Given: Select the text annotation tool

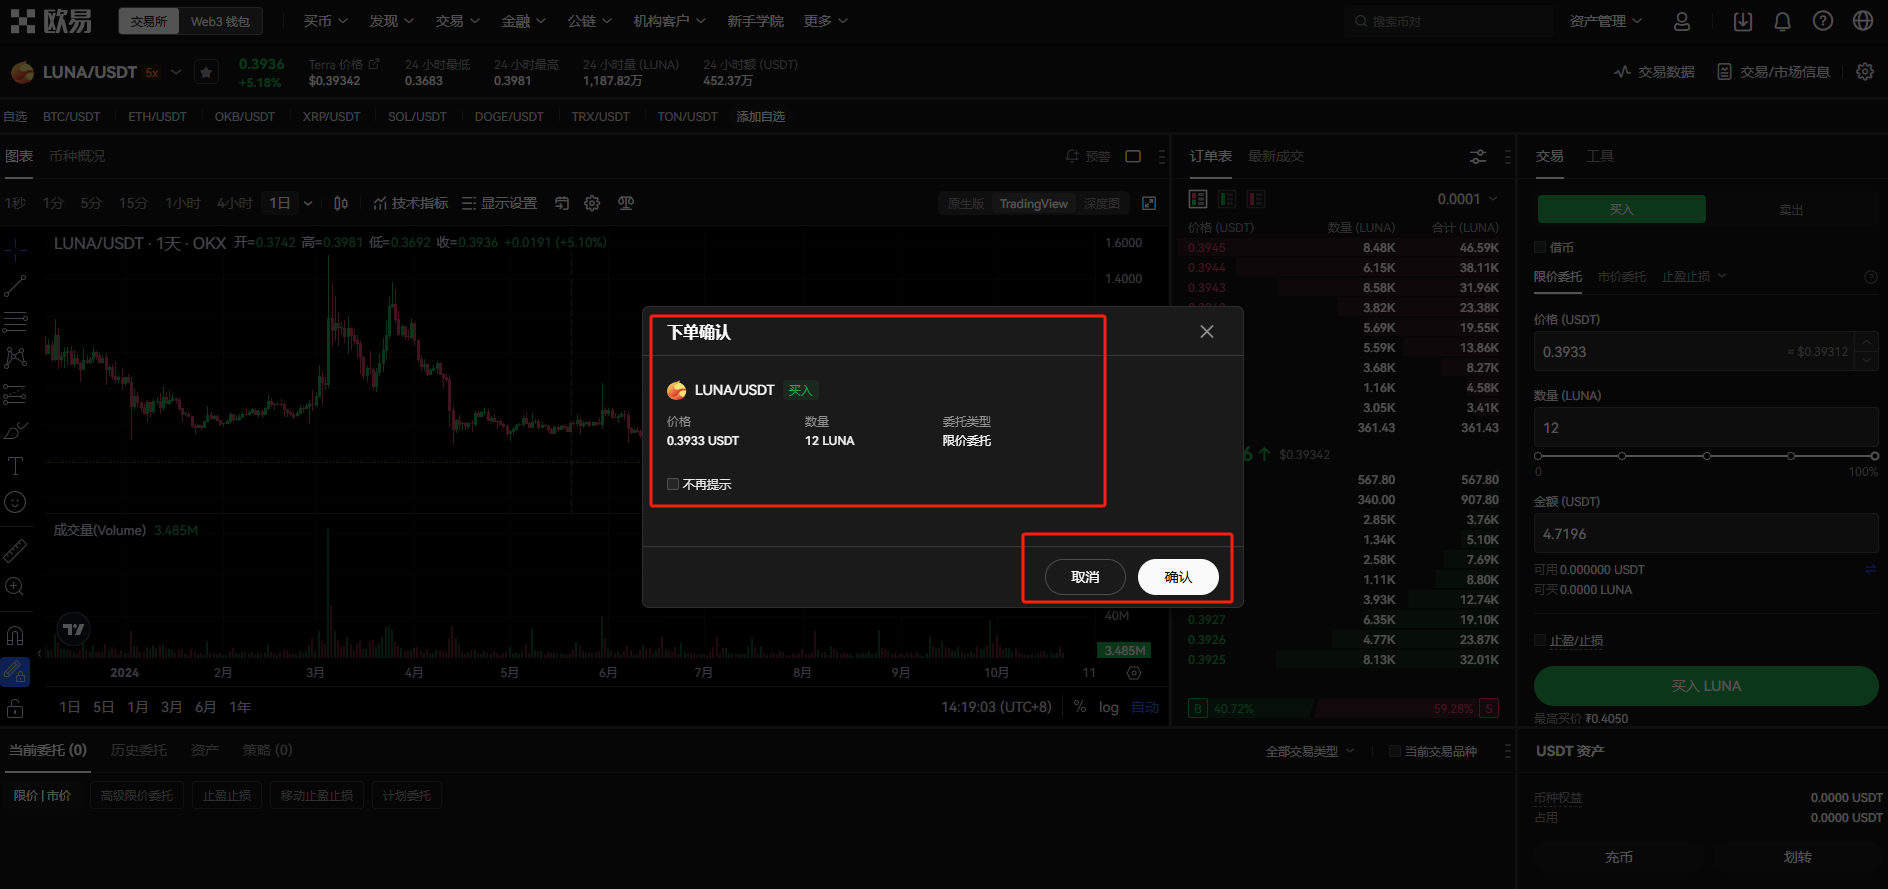Looking at the screenshot, I should pos(15,466).
